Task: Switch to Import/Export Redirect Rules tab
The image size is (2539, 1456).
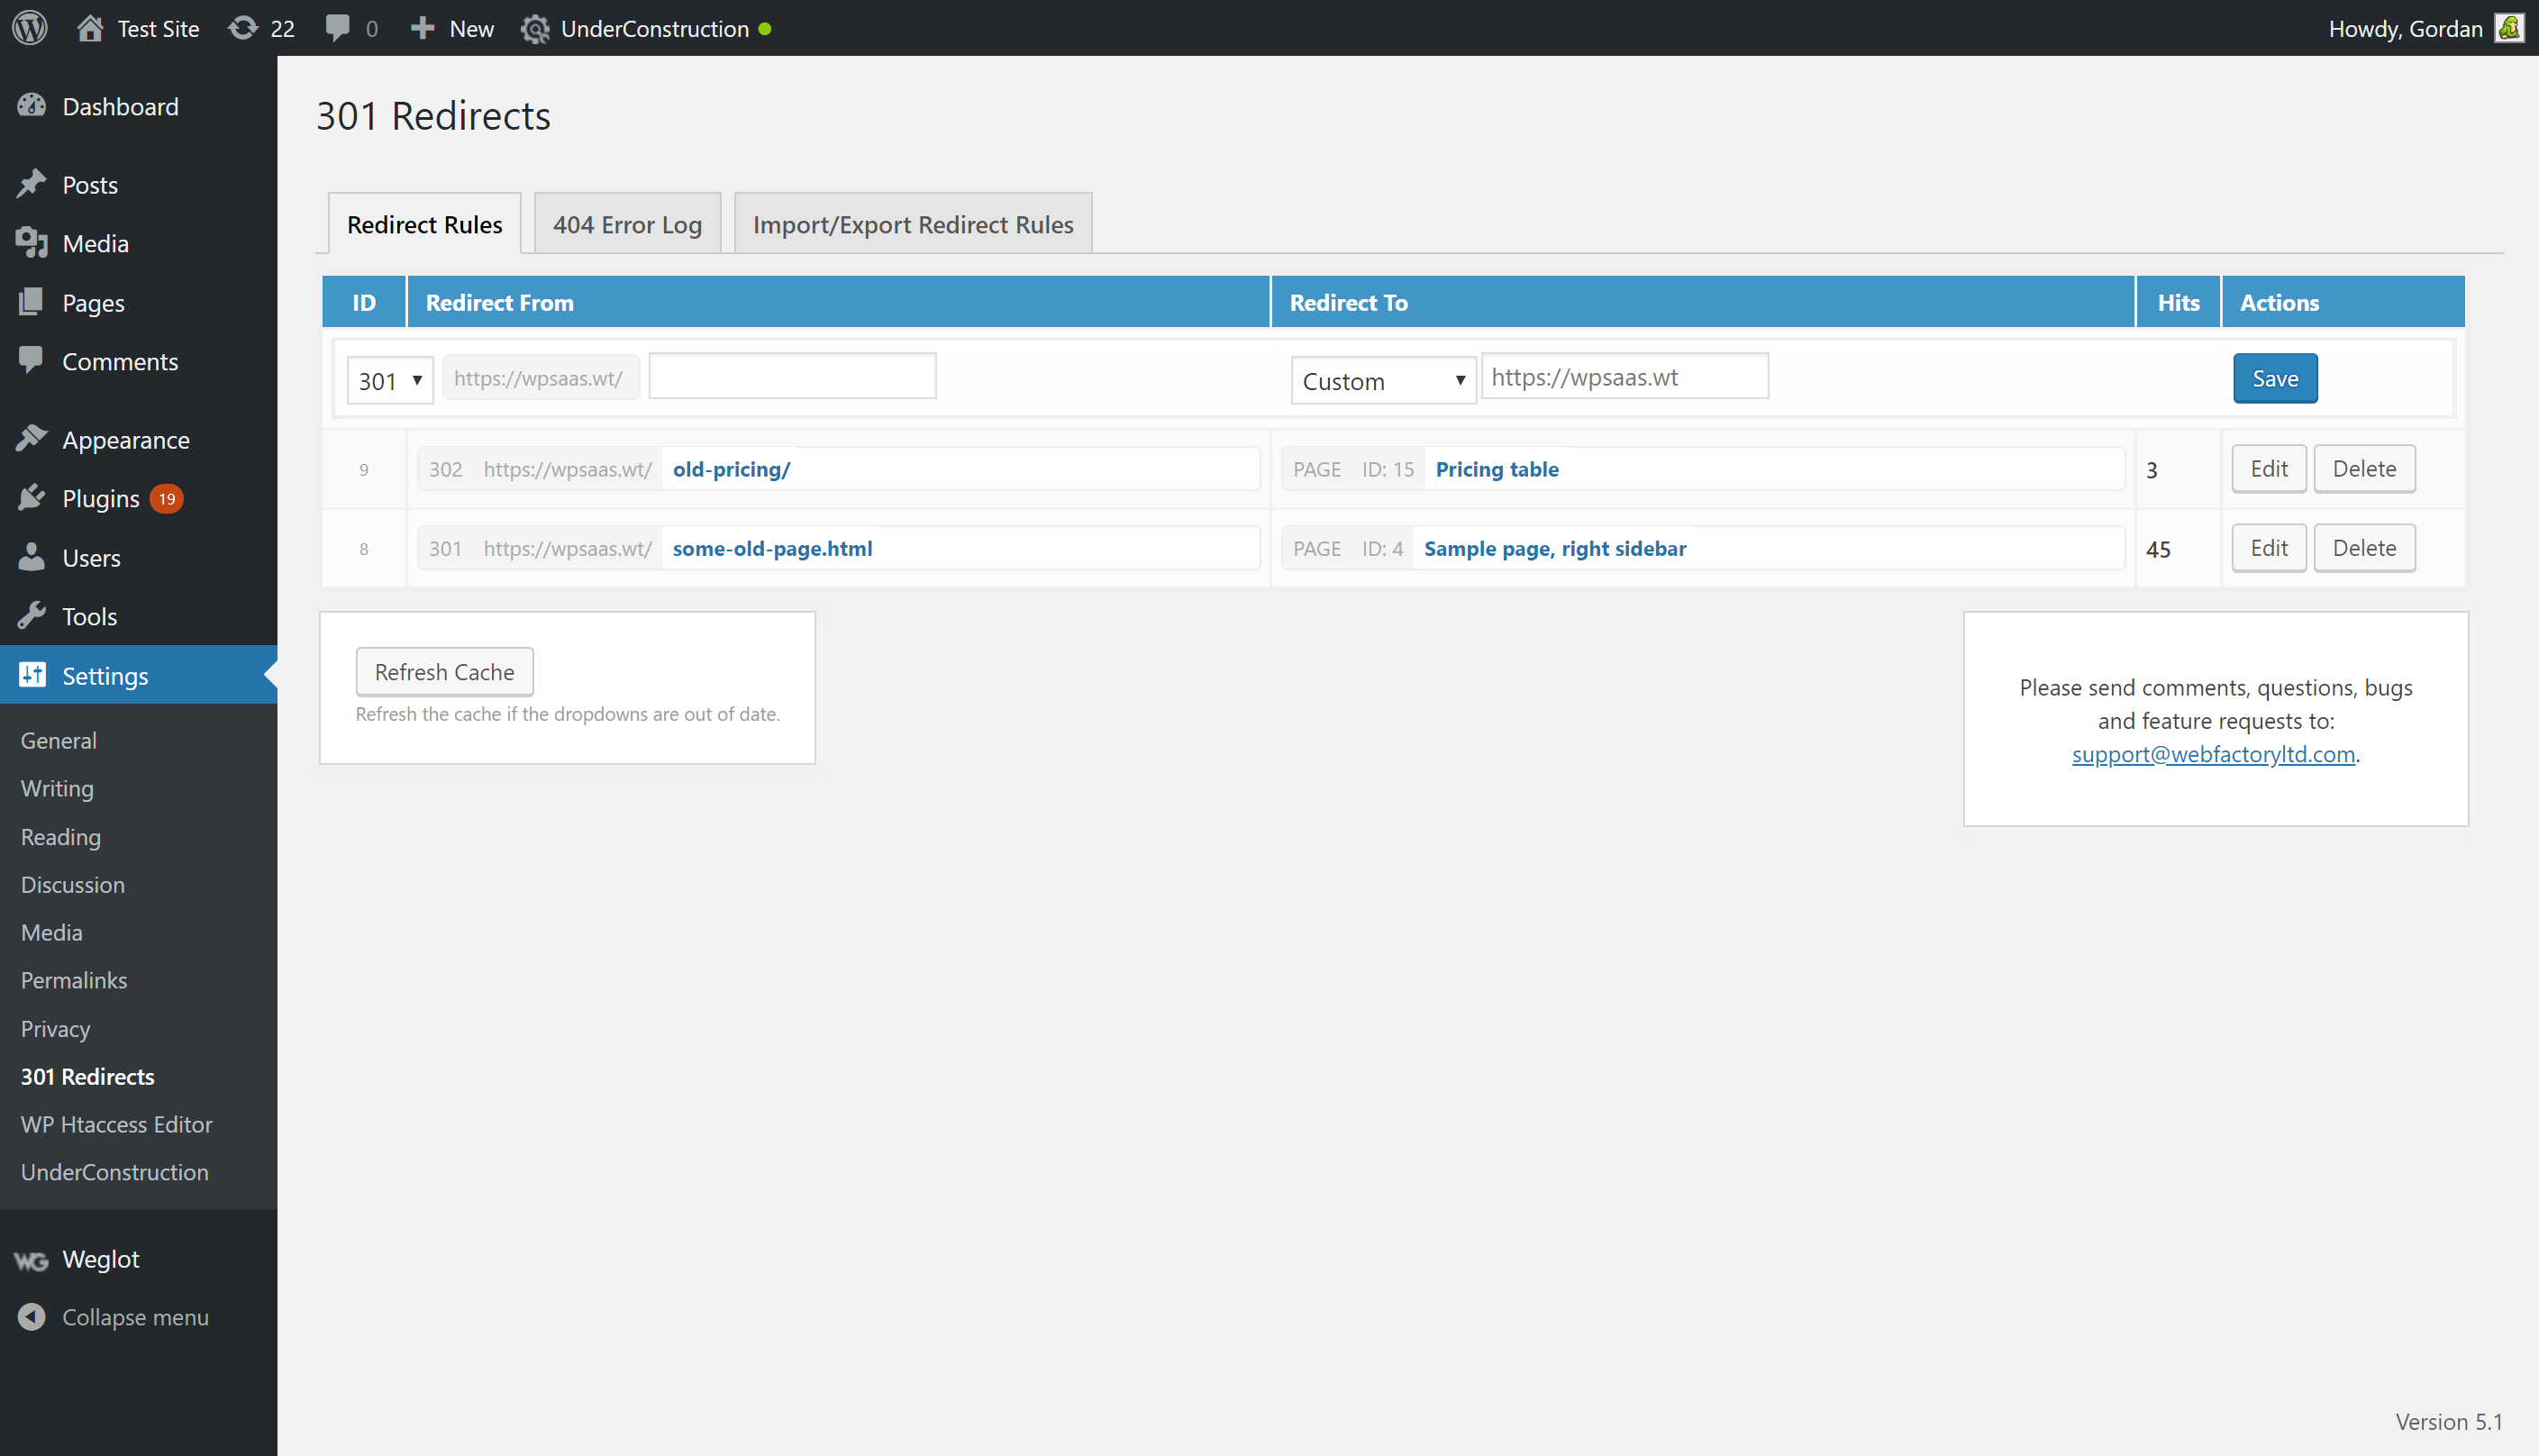Action: [x=912, y=223]
